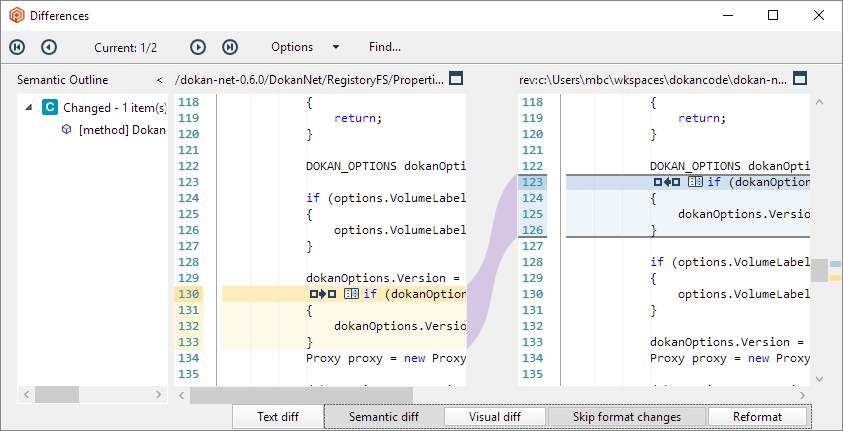This screenshot has height=431, width=843.
Task: Click 'Proxy proxy = new Proxy' in left pane
Action: click(386, 358)
